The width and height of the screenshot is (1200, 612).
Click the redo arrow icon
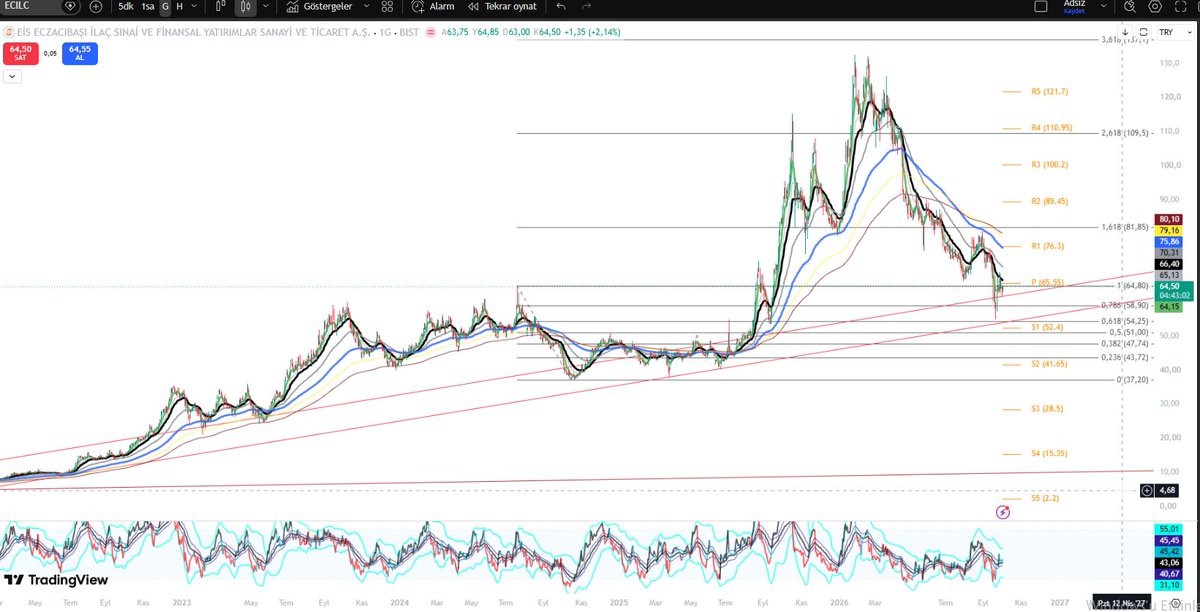[x=587, y=6]
